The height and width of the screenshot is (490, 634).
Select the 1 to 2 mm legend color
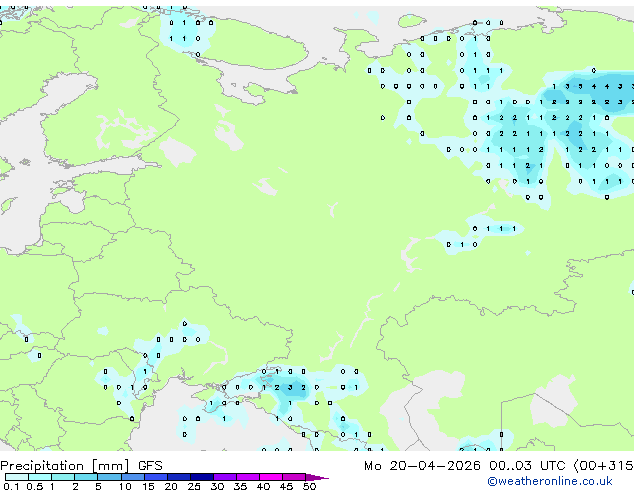(63, 477)
